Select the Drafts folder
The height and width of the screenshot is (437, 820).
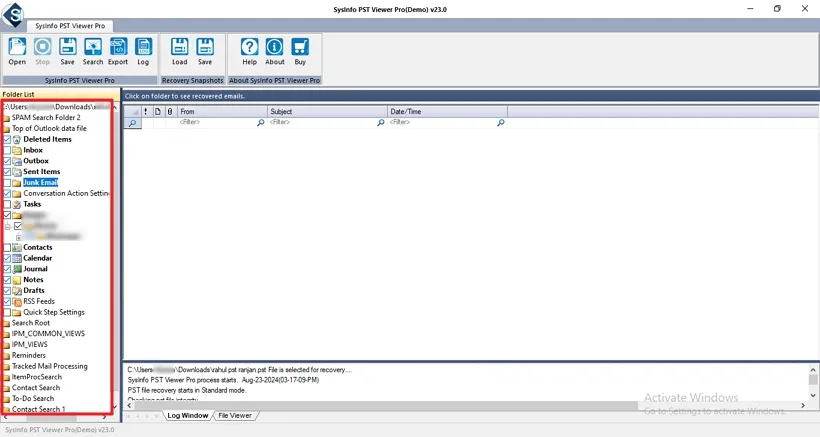click(x=34, y=291)
